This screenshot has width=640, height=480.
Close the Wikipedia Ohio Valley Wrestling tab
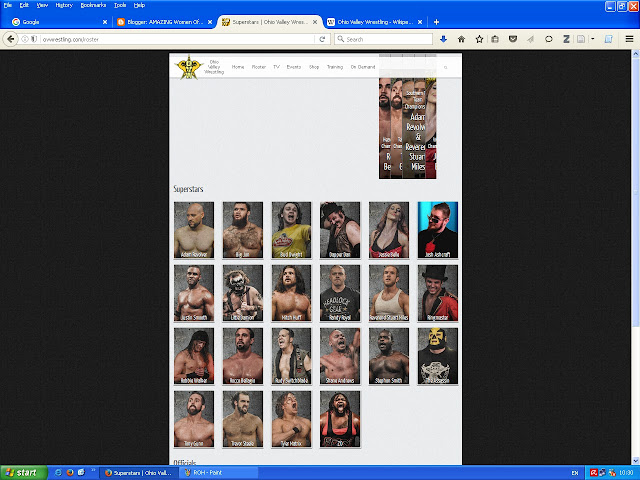point(420,22)
